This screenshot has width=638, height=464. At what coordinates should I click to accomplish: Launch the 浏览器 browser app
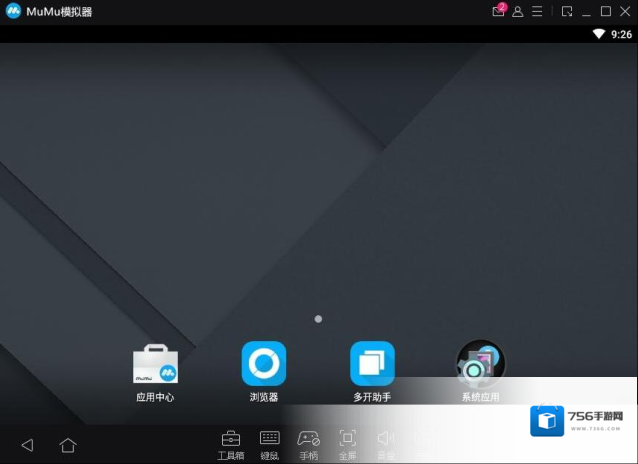[x=264, y=364]
